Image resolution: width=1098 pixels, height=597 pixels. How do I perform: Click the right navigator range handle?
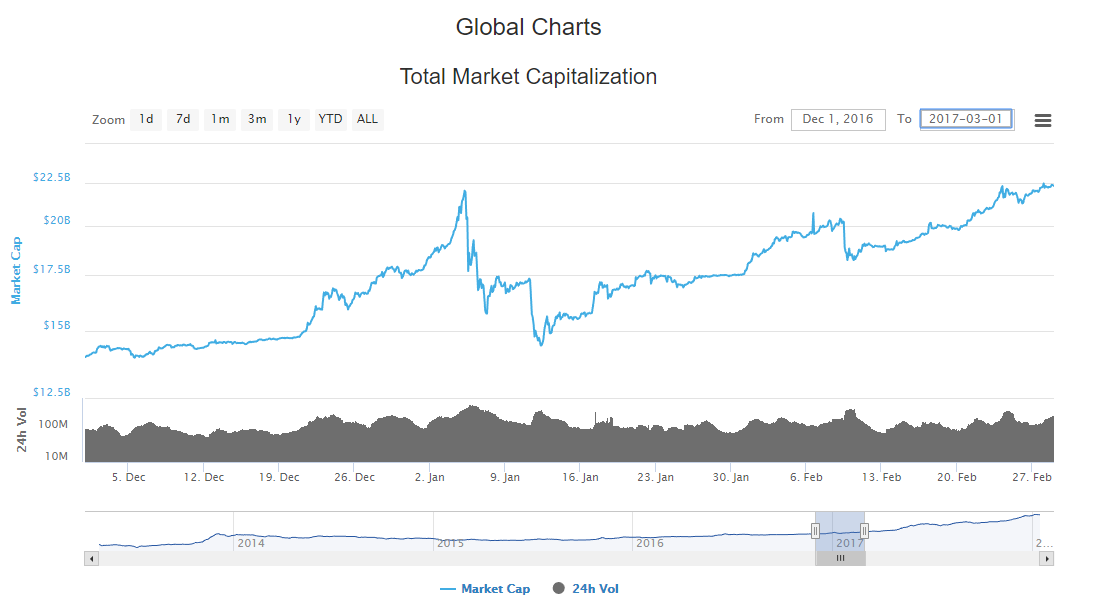(865, 531)
